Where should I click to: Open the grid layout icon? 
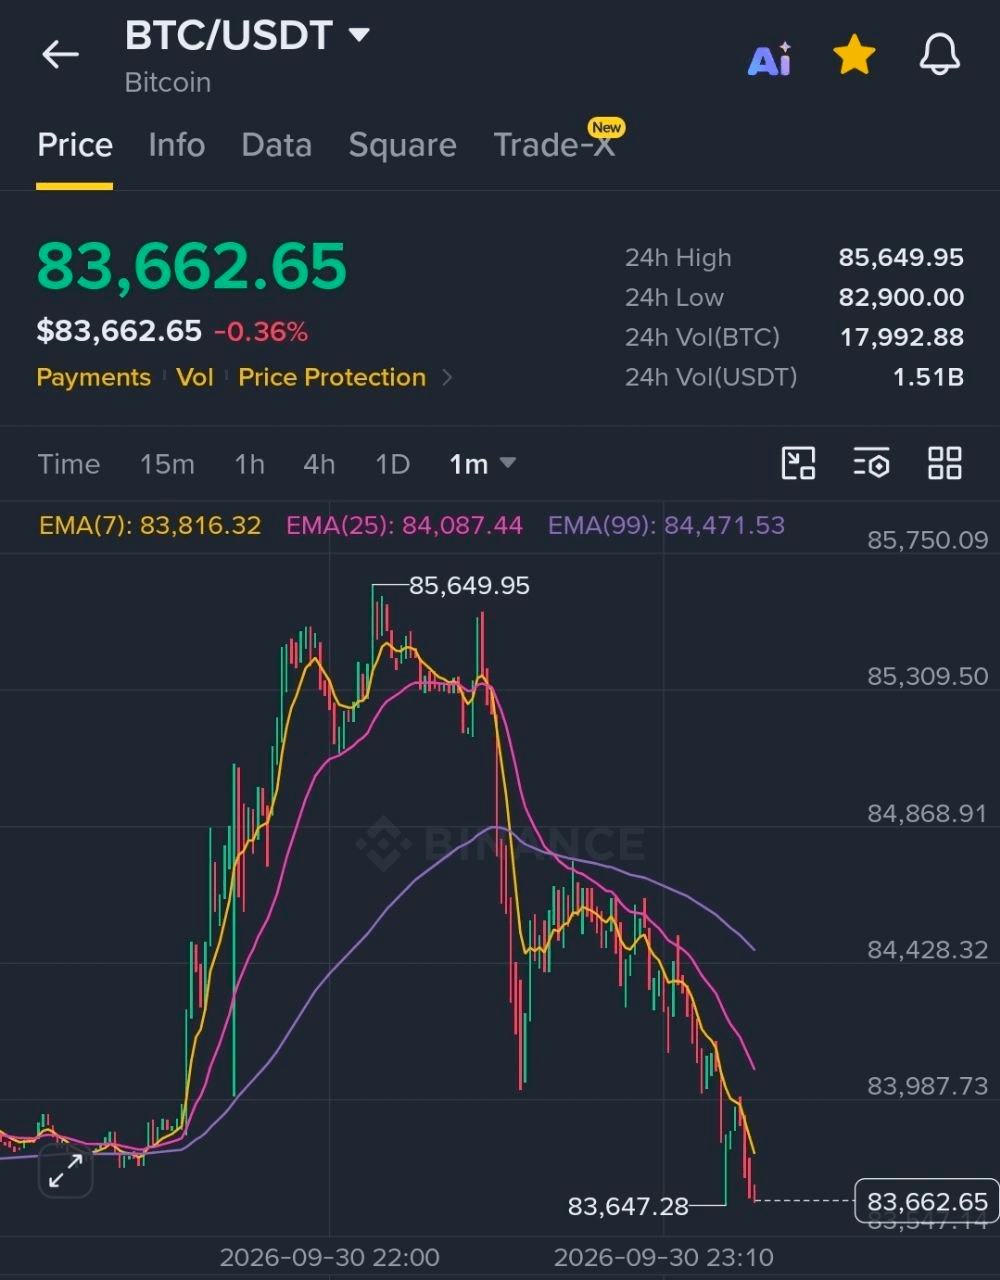point(944,463)
